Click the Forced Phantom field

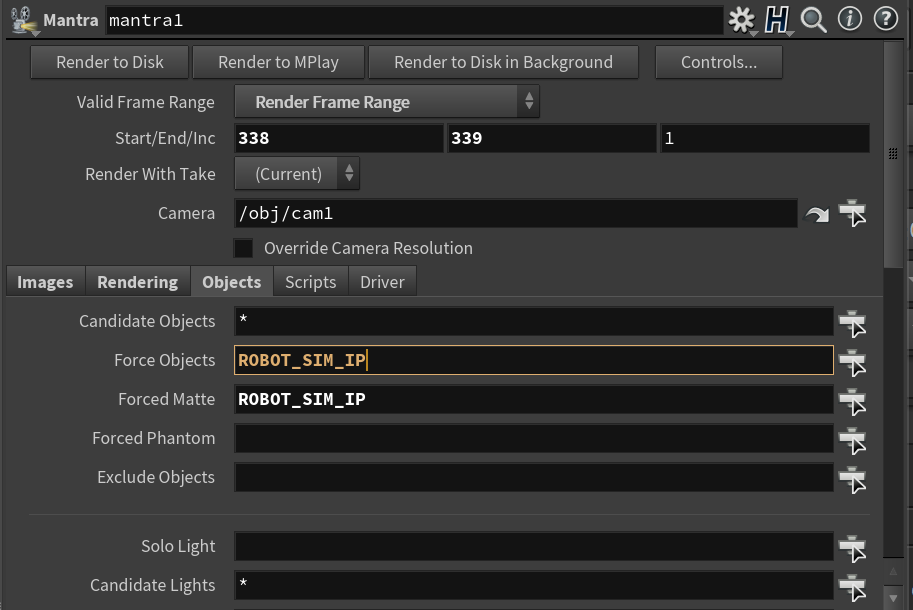coord(534,438)
